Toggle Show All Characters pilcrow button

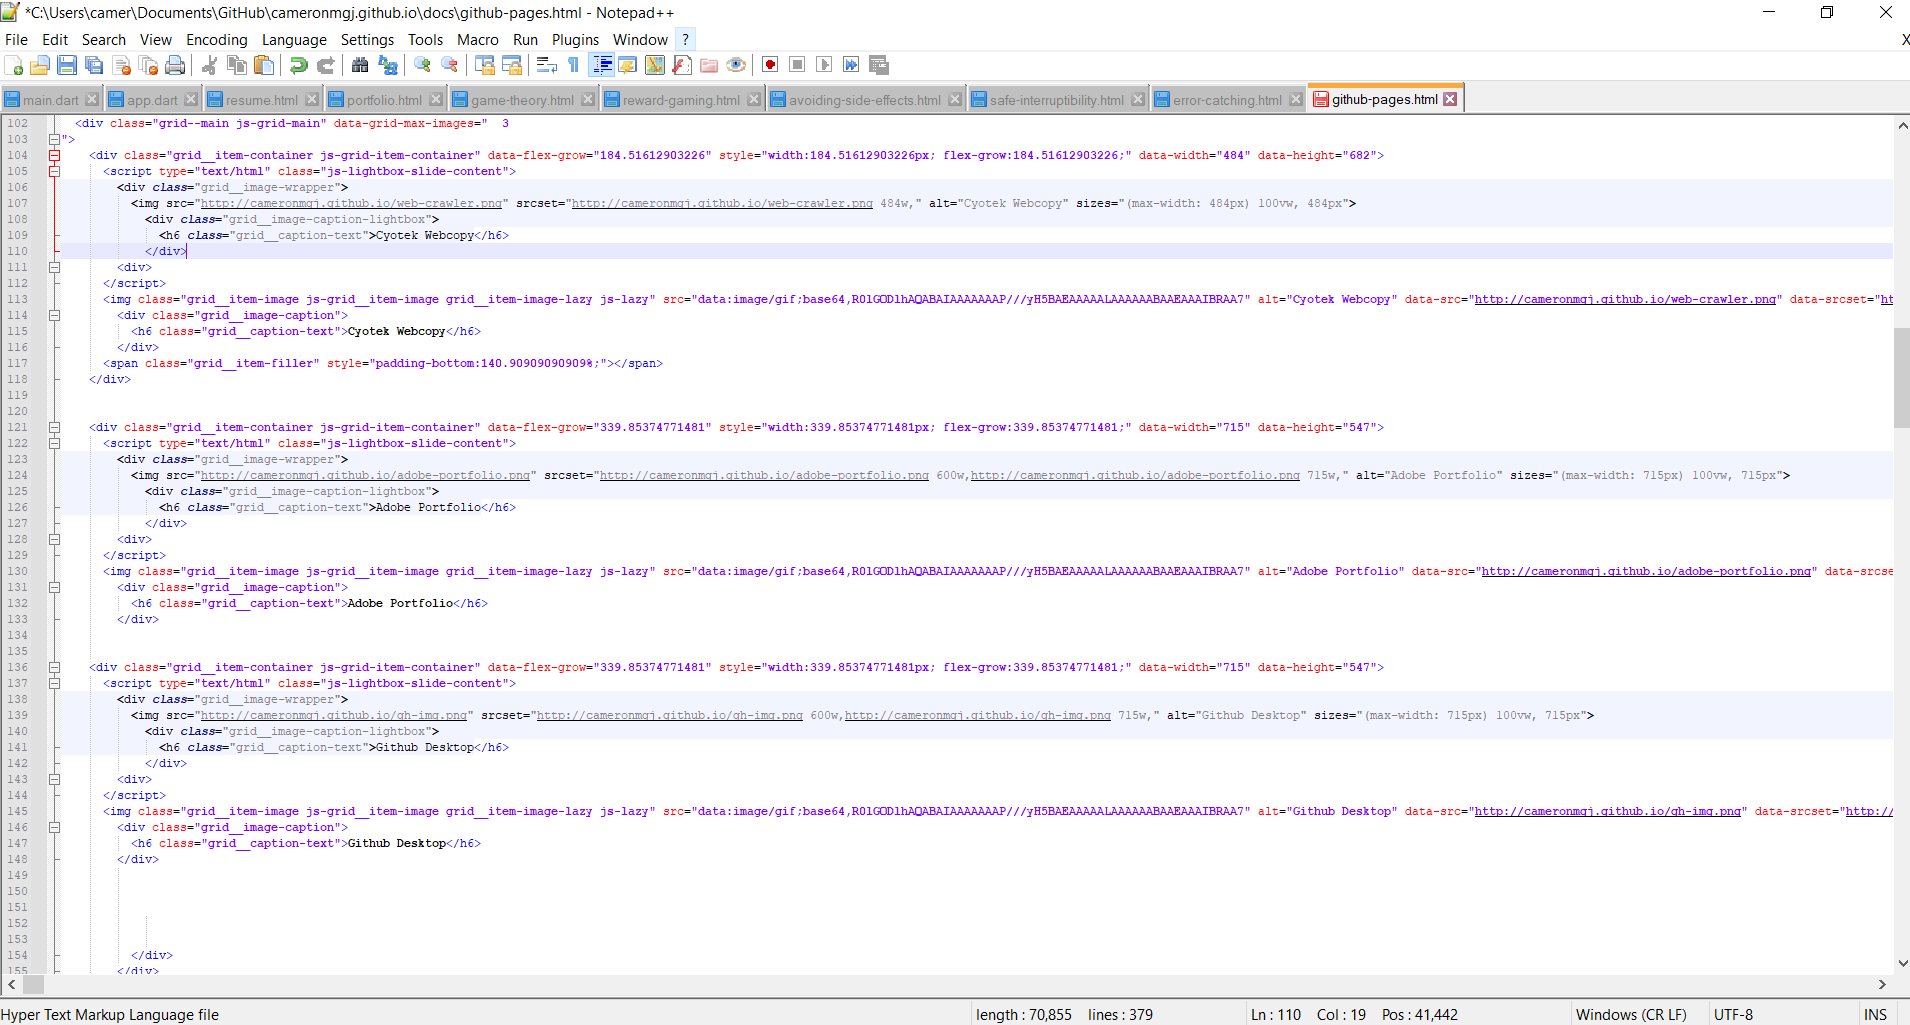tap(573, 65)
